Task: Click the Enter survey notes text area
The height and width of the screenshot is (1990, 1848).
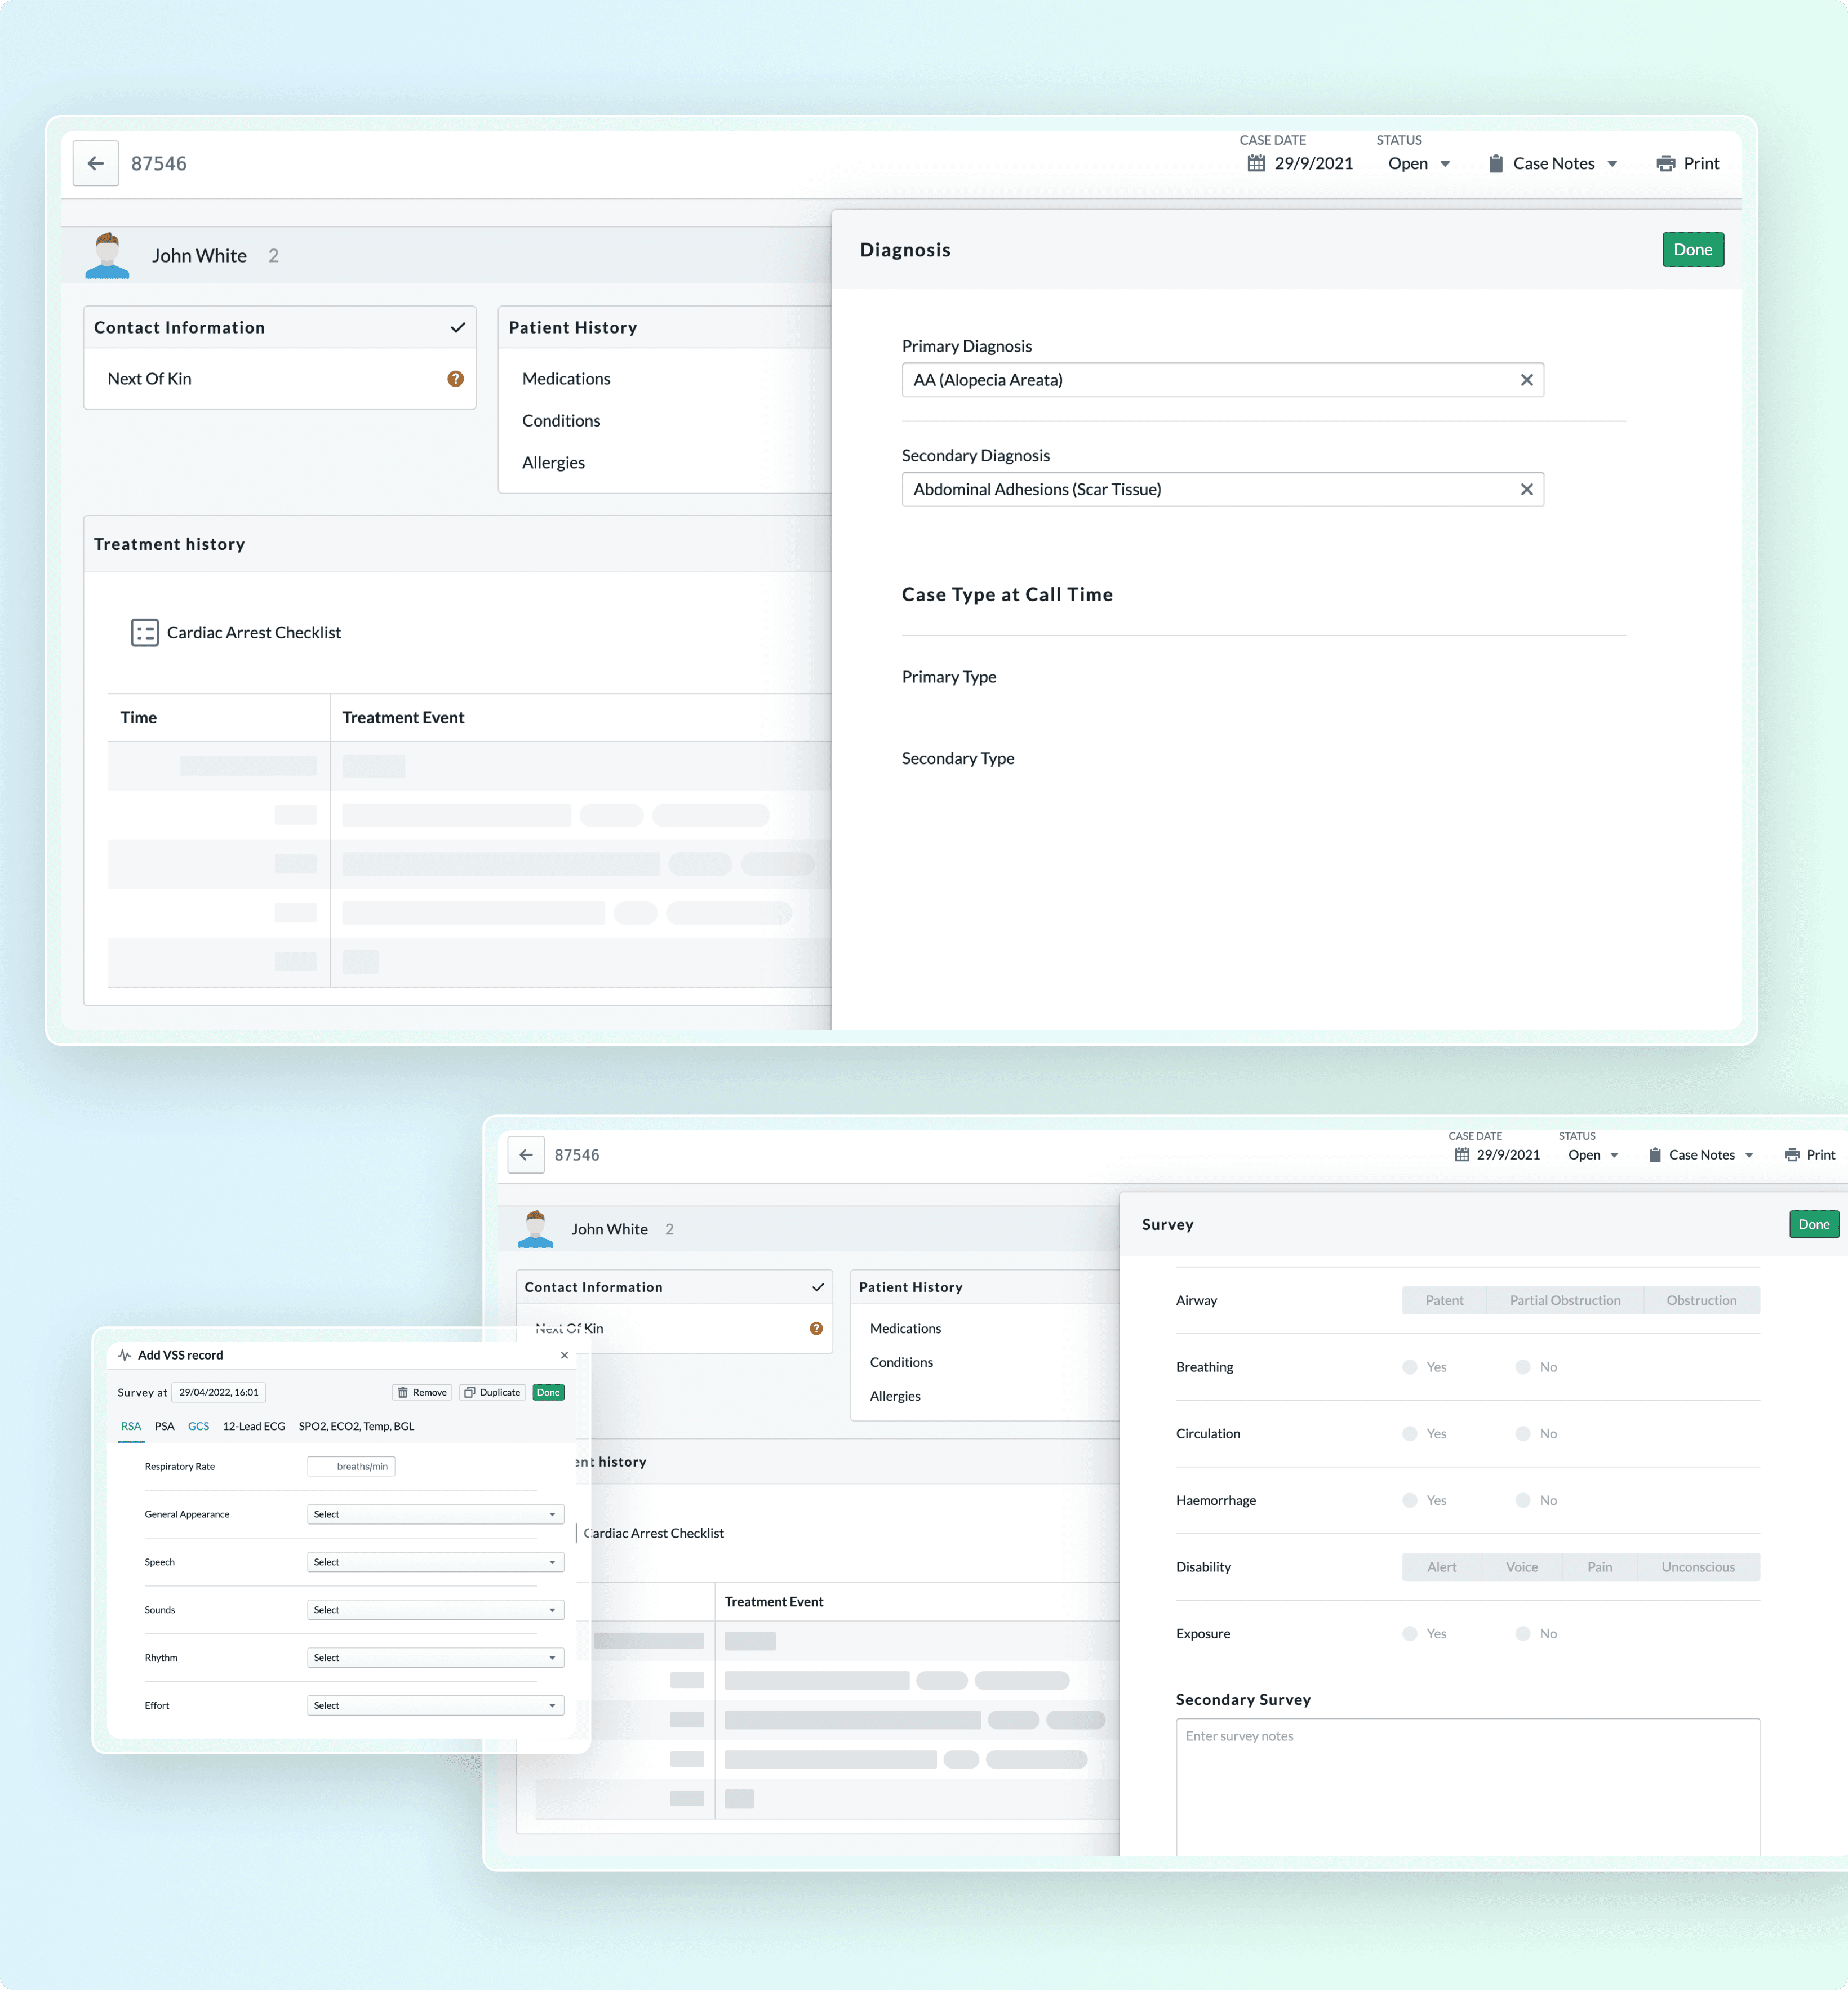Action: (1467, 1786)
